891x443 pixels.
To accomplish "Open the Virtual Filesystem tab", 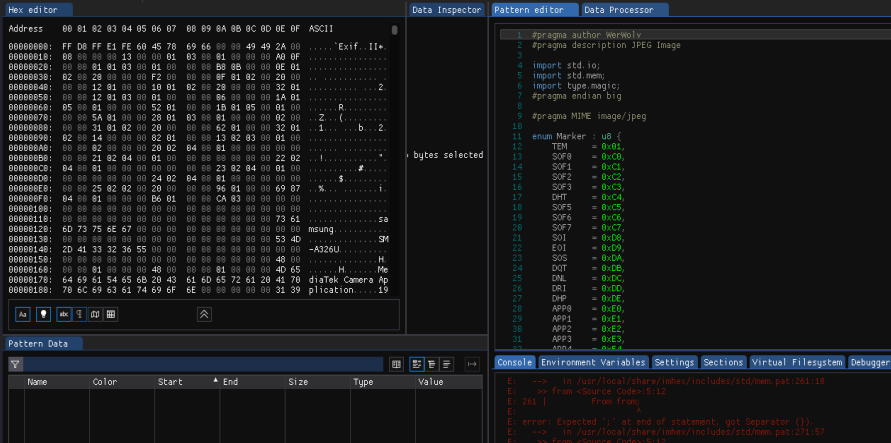I will [x=797, y=362].
